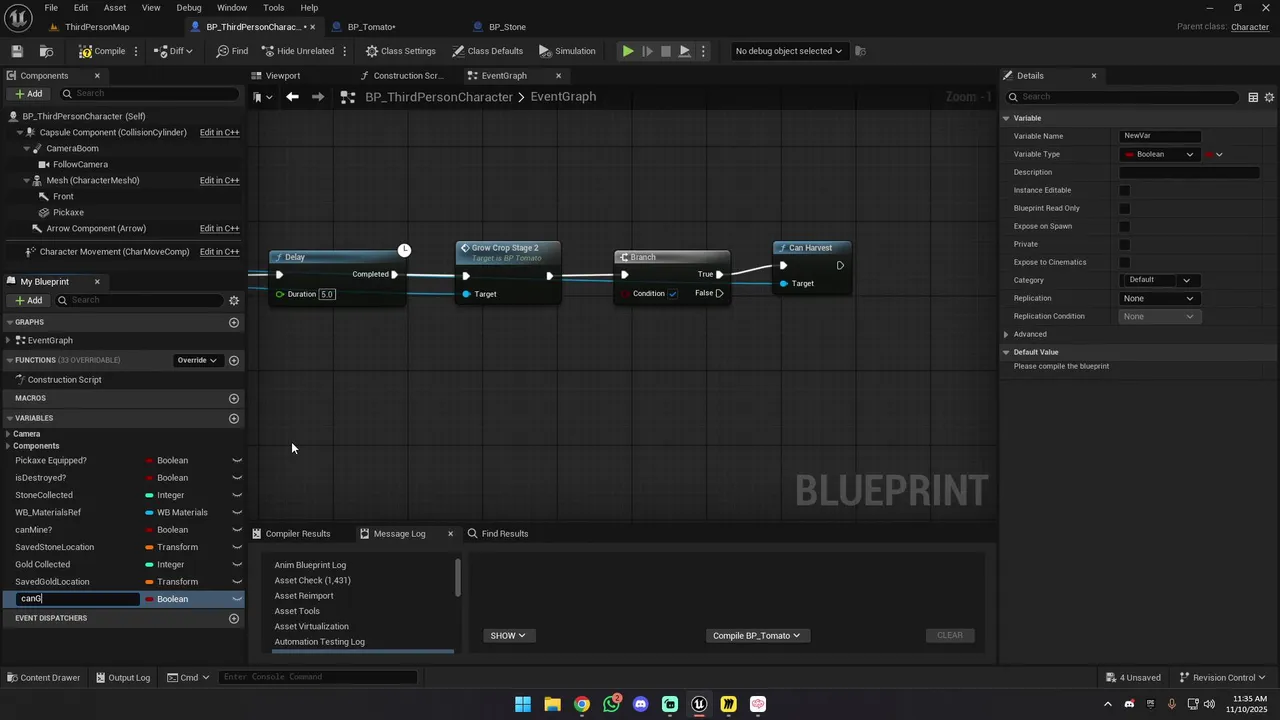Expand the Camera variable category

tap(8, 434)
